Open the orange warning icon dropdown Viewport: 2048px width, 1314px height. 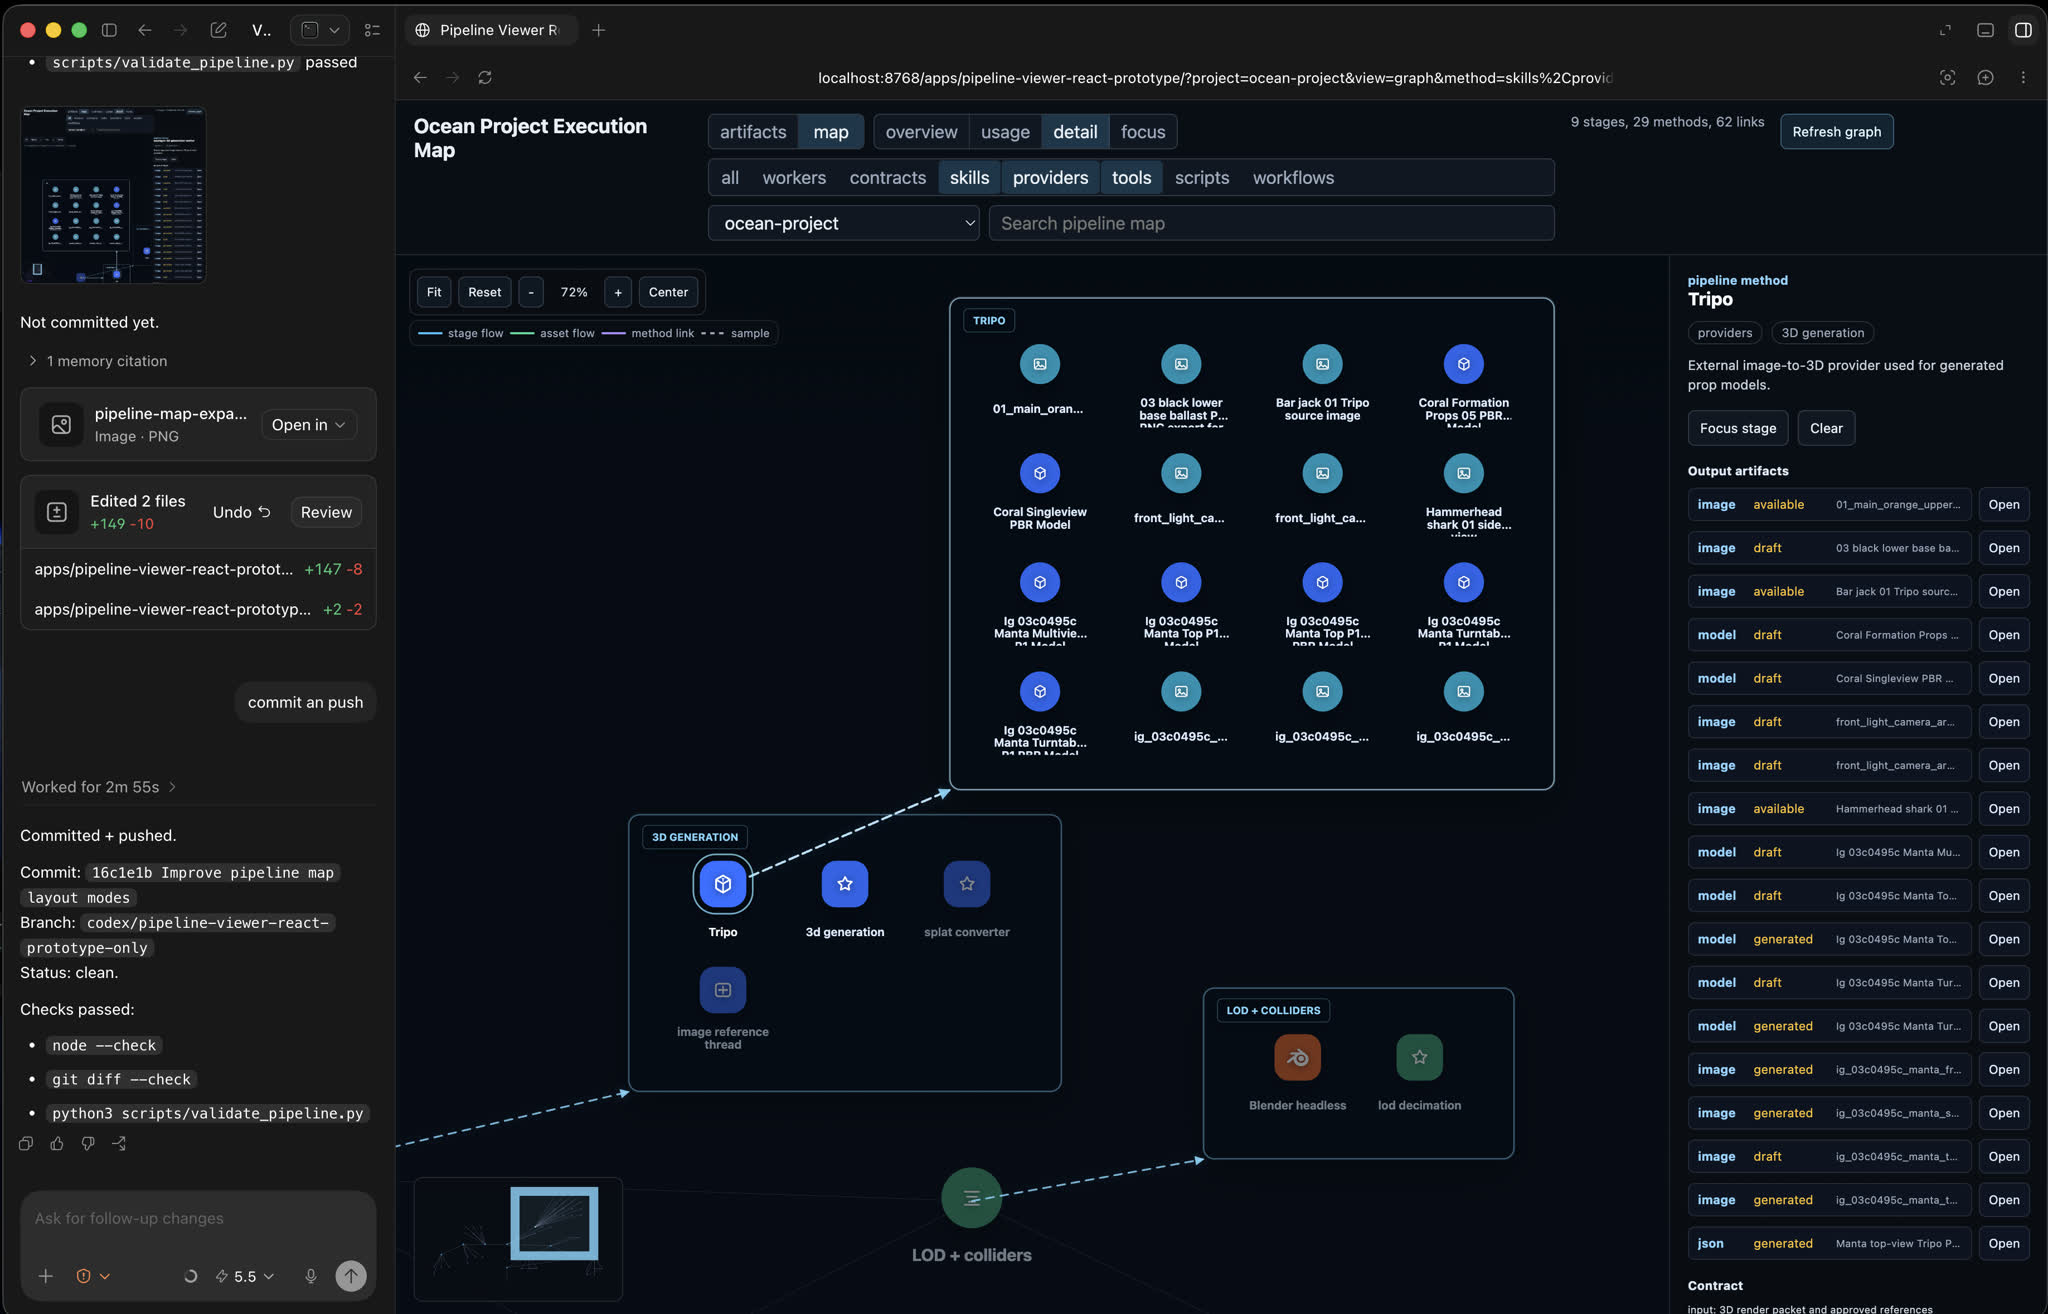click(92, 1276)
